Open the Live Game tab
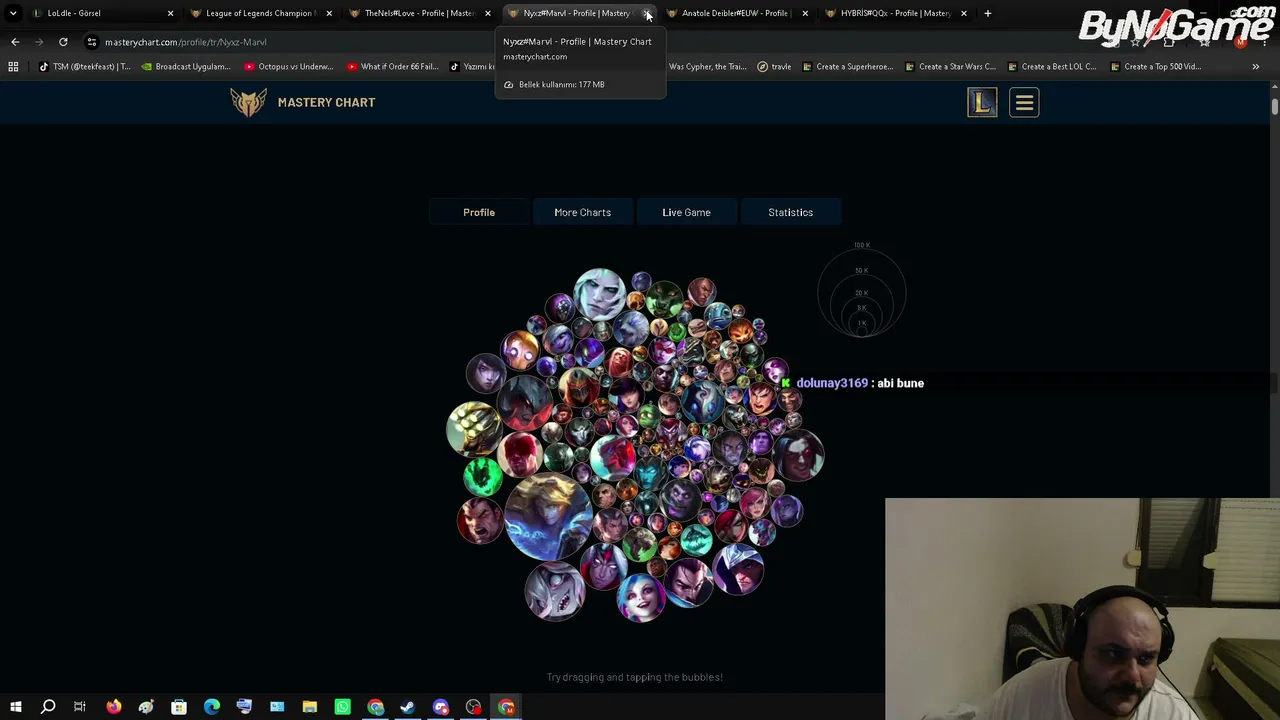Screen dimensions: 1280x720 pyautogui.click(x=686, y=212)
